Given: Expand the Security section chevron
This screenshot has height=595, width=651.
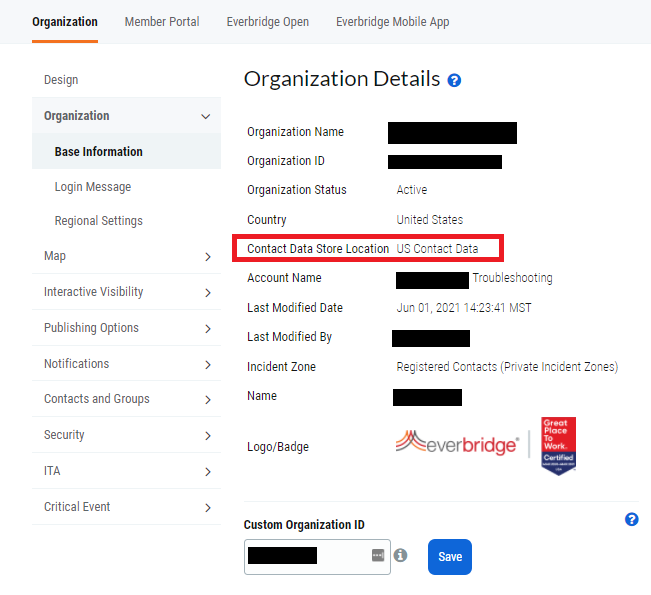Looking at the screenshot, I should 208,436.
